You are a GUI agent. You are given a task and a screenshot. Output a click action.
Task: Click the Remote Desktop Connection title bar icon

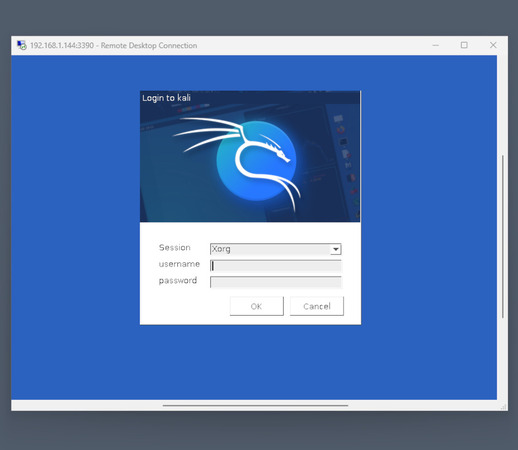click(x=22, y=45)
